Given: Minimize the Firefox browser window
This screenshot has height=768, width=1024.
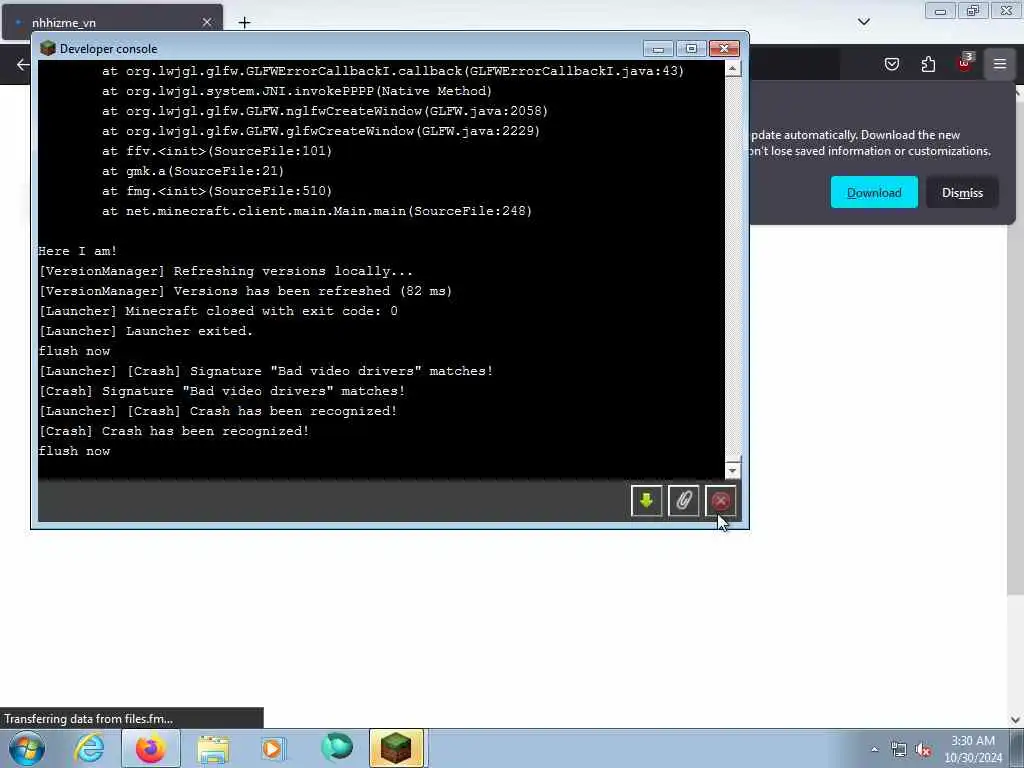Looking at the screenshot, I should (940, 11).
